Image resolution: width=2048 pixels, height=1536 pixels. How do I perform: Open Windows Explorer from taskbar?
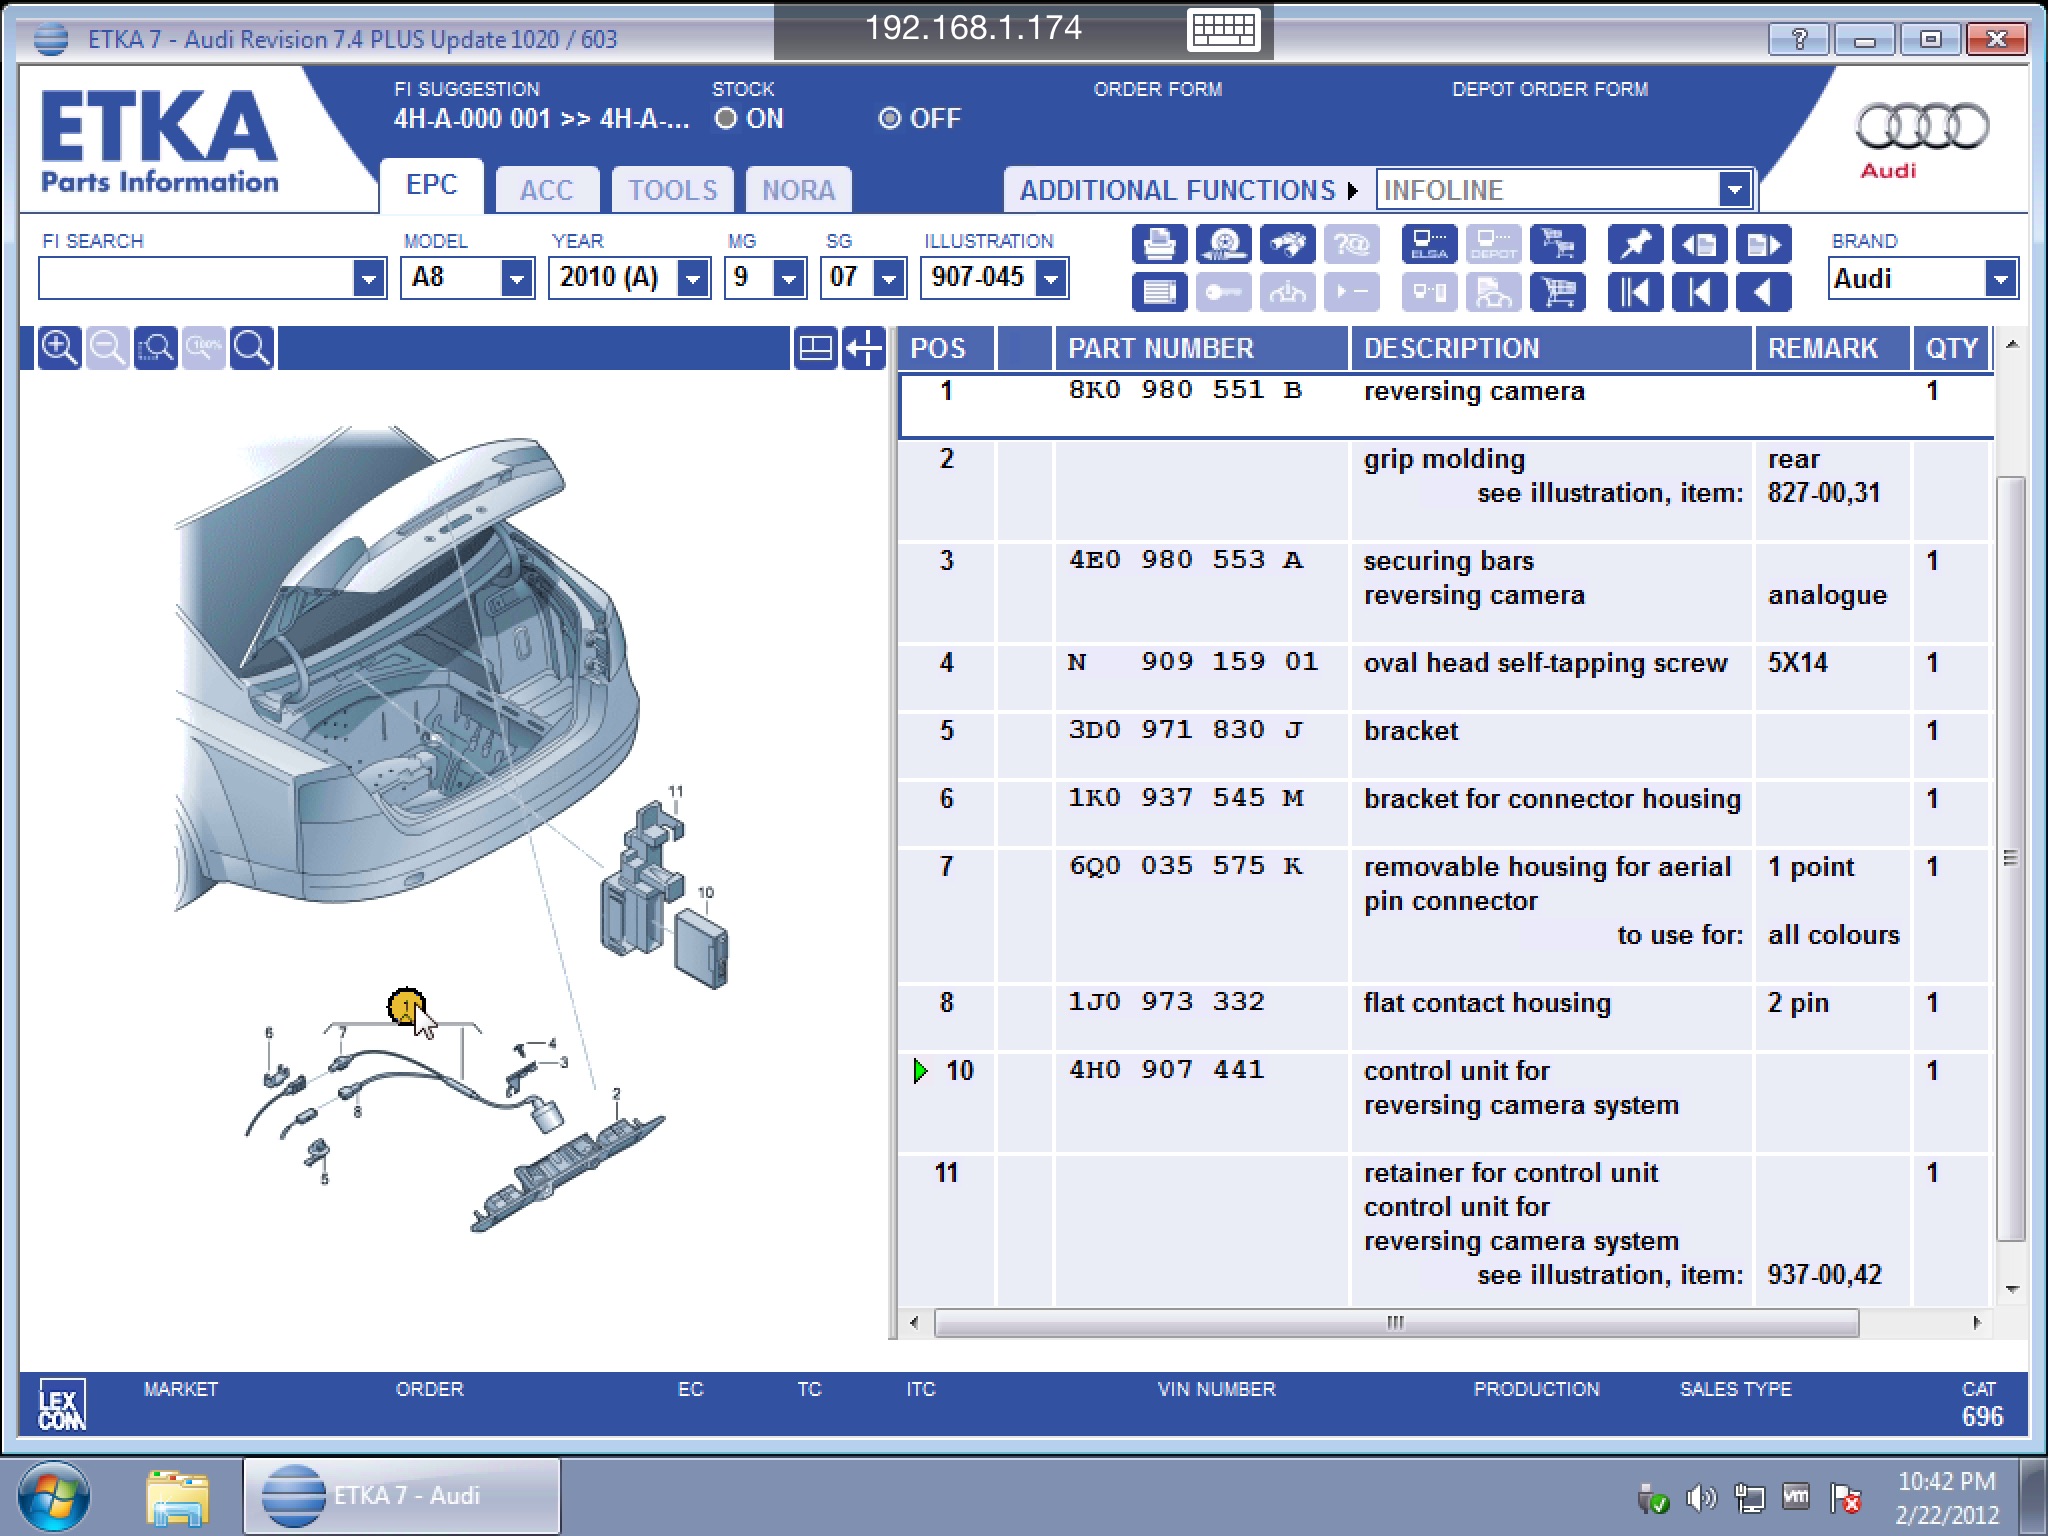click(x=177, y=1497)
